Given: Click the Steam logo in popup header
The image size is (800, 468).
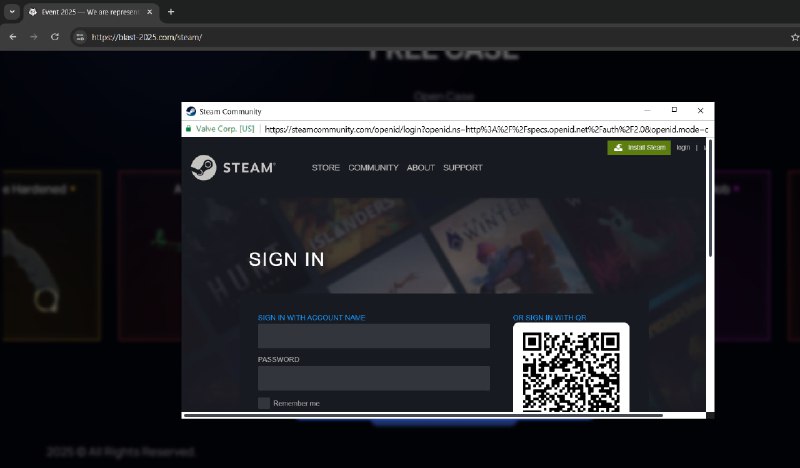Looking at the screenshot, I should [x=233, y=167].
